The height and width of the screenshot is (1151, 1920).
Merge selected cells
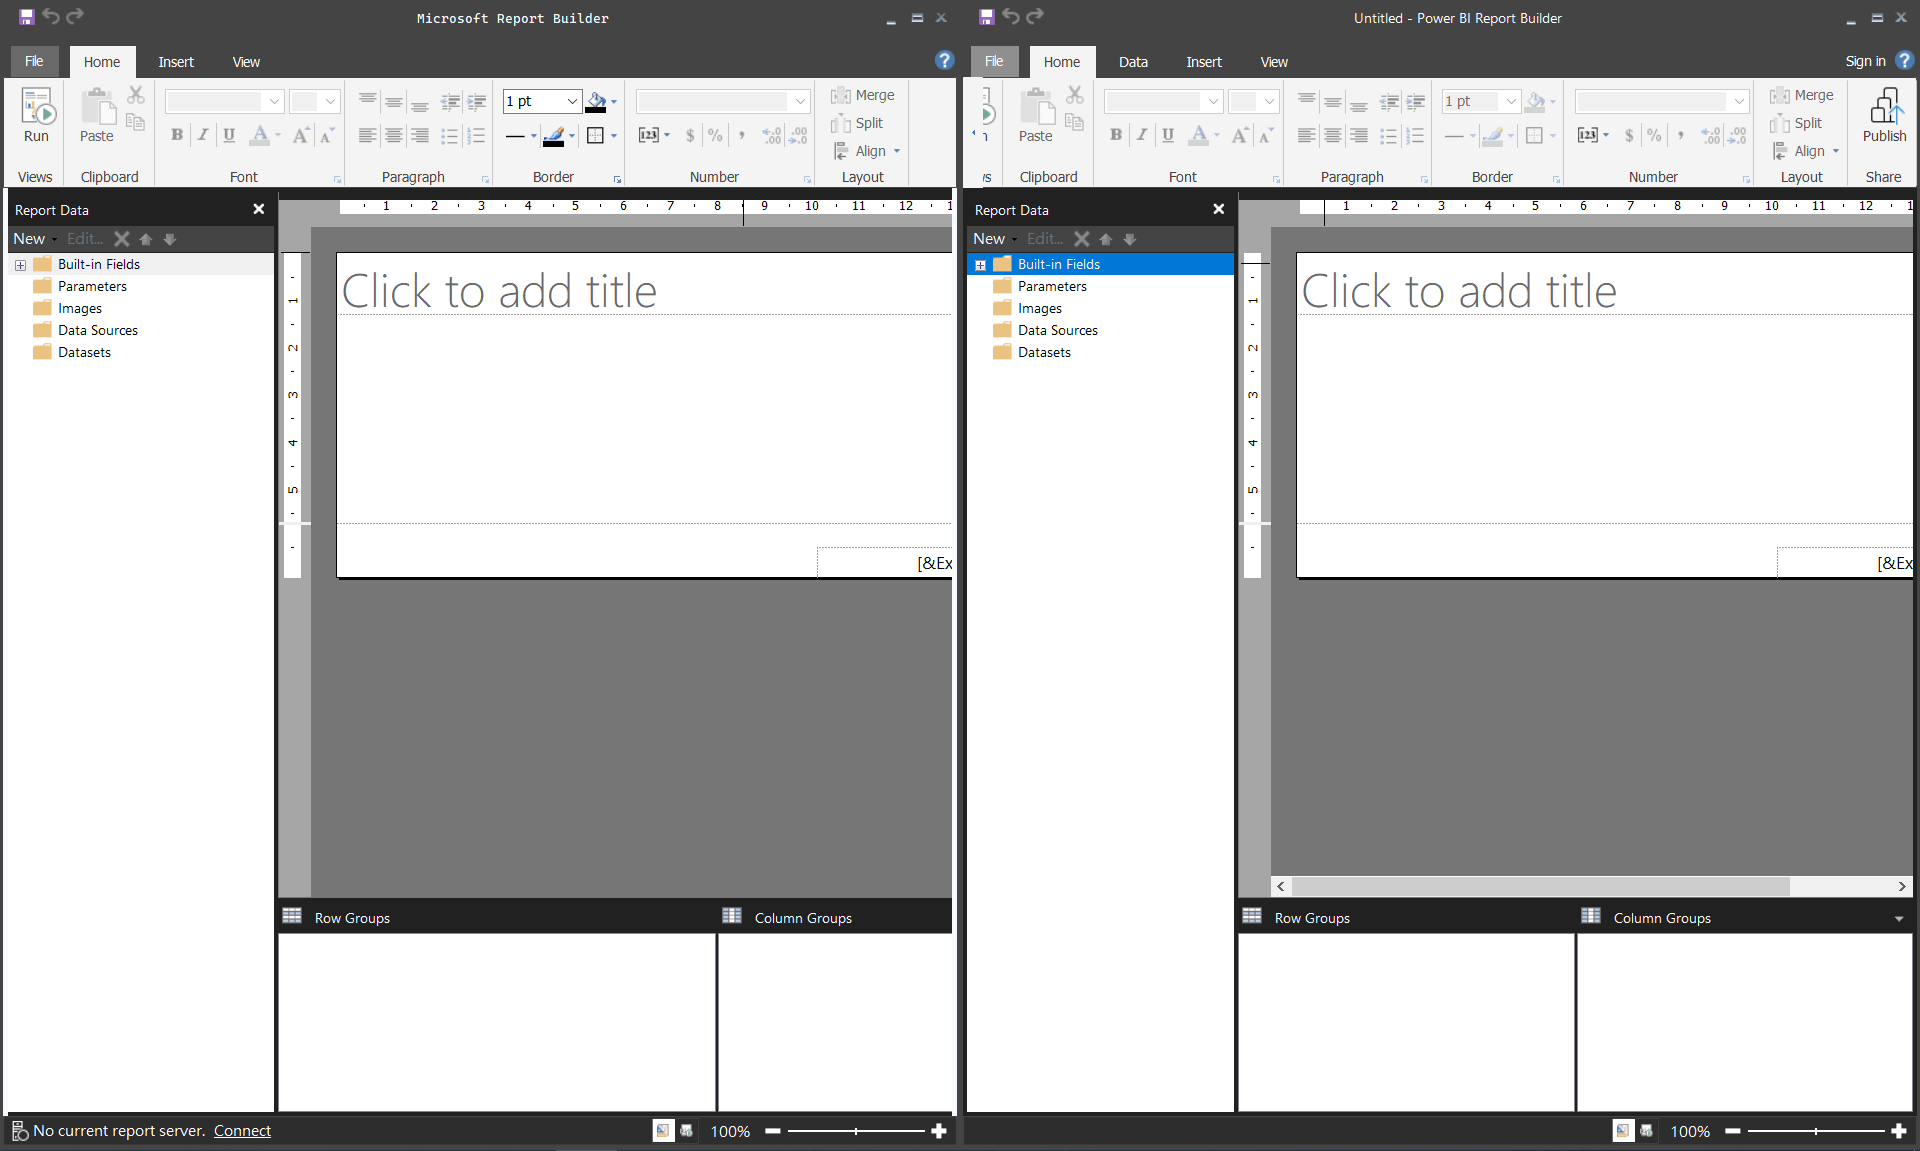click(x=862, y=95)
